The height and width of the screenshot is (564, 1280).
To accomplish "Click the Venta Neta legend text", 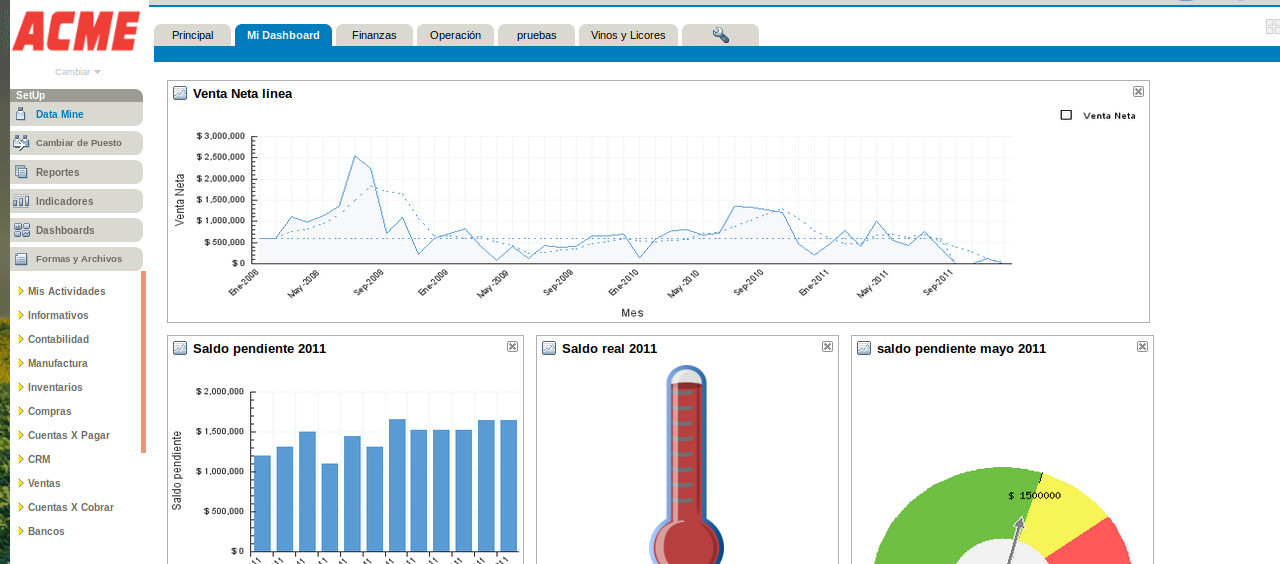I will 1110,115.
